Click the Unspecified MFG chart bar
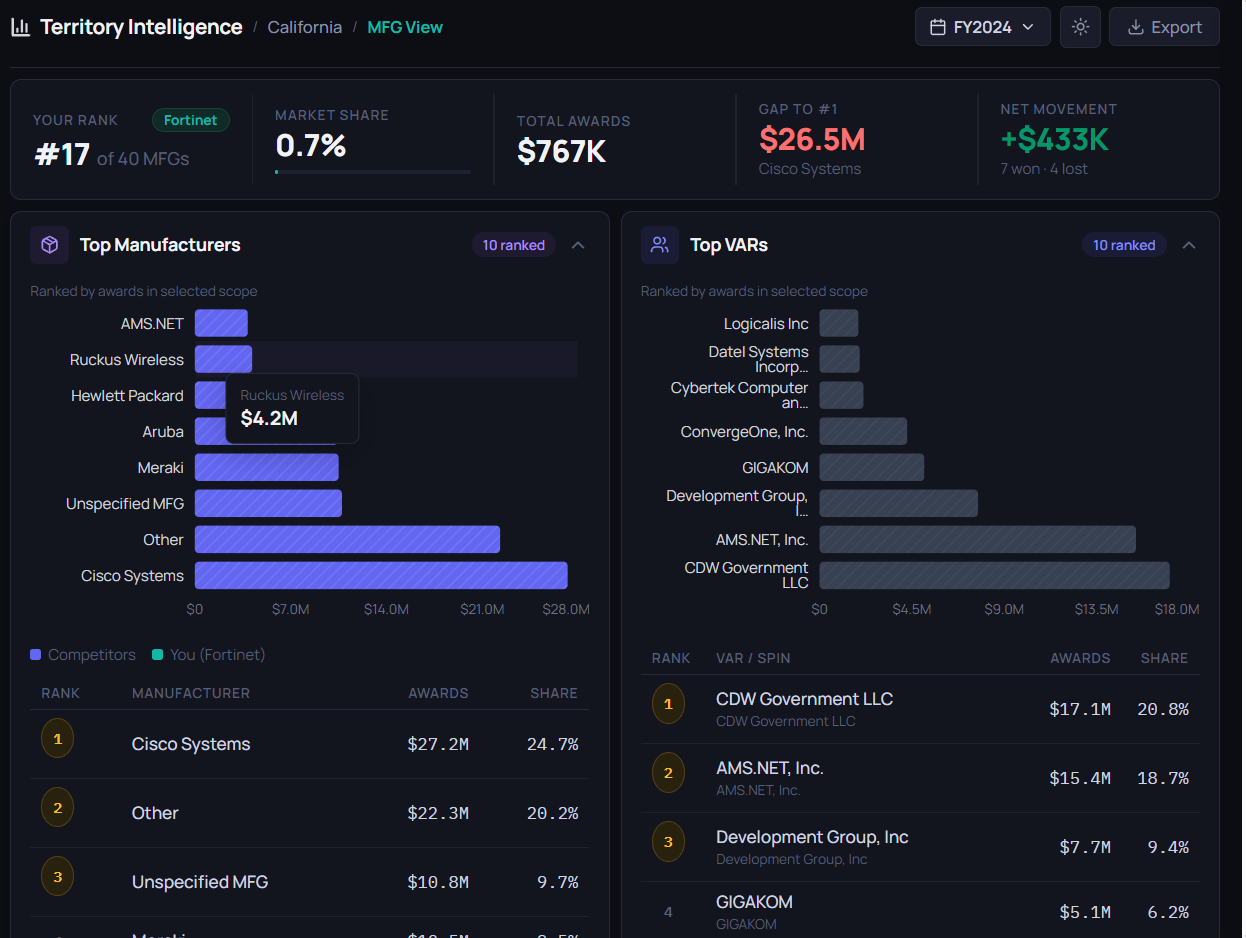 [x=268, y=504]
